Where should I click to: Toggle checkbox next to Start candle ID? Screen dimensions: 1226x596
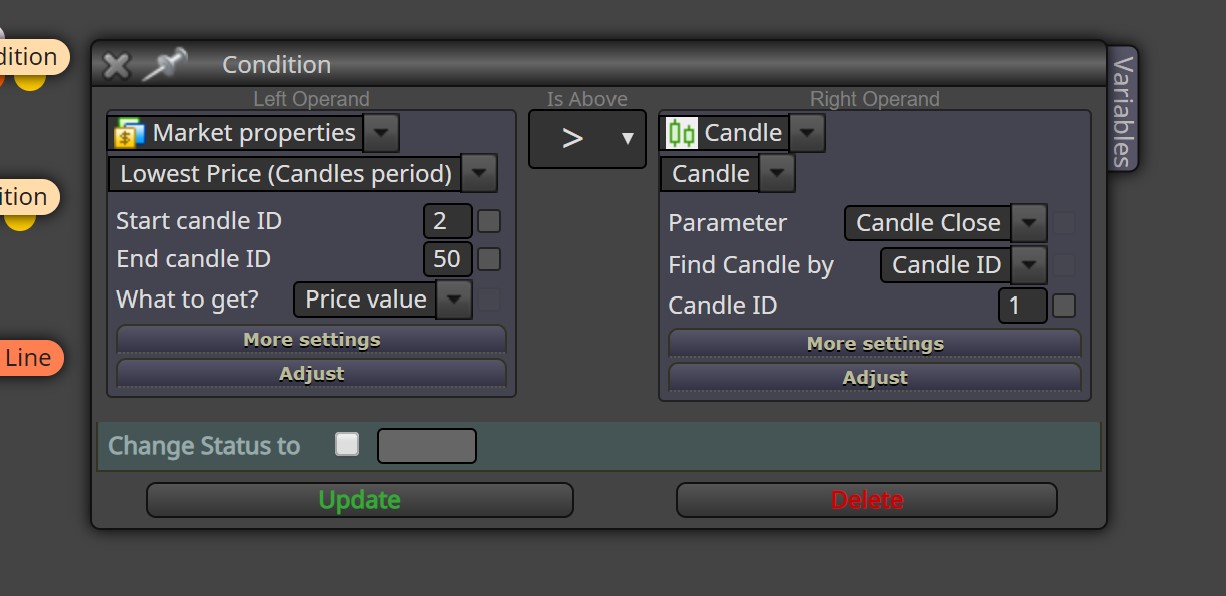(x=489, y=220)
